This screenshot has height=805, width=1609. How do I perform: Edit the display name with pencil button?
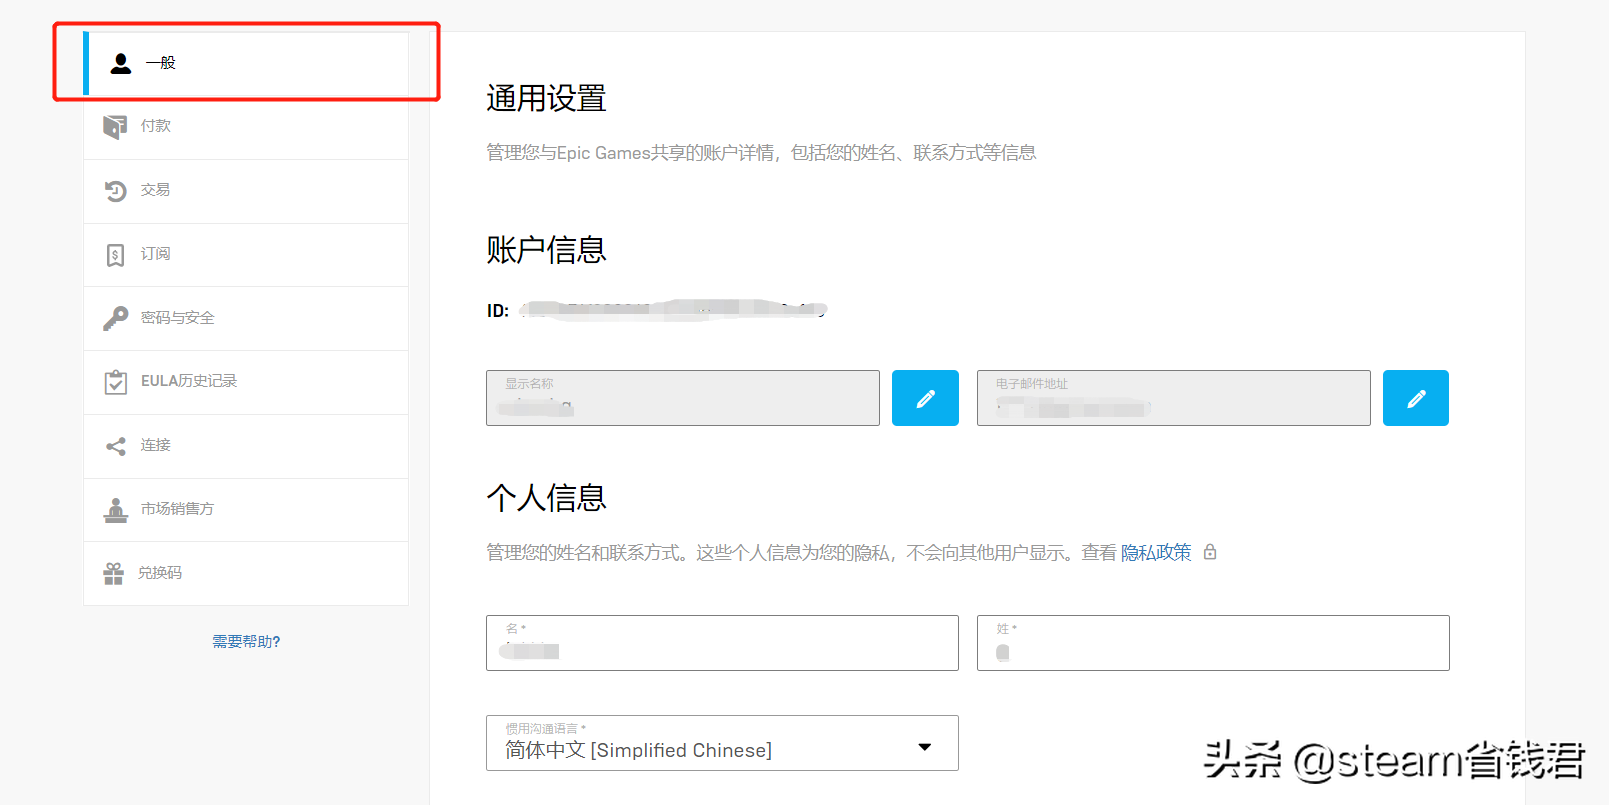[925, 398]
